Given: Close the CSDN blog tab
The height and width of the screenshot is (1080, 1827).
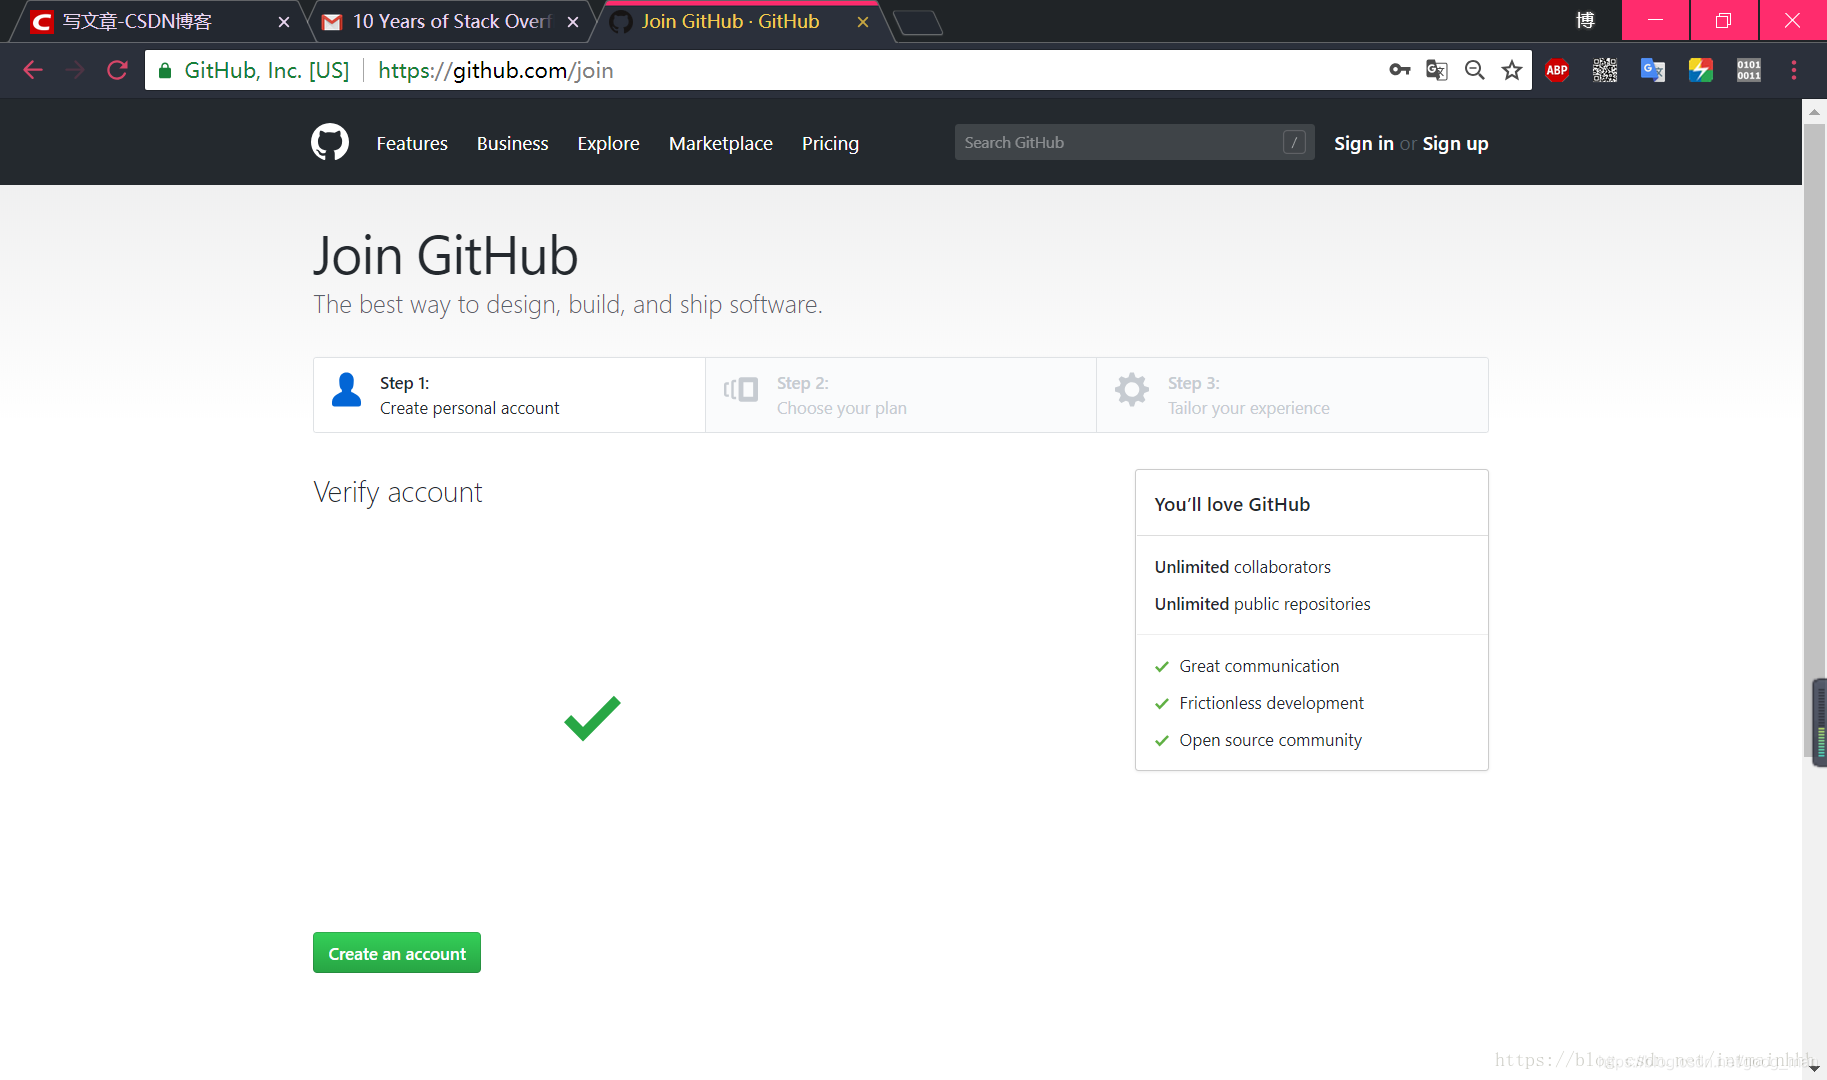Looking at the screenshot, I should (x=284, y=22).
